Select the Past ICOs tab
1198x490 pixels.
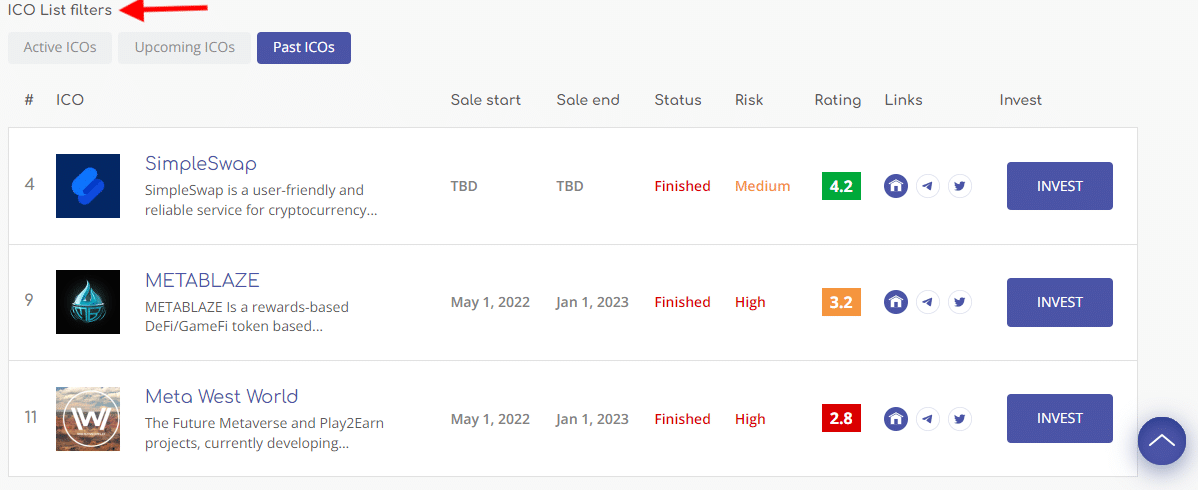(x=304, y=48)
